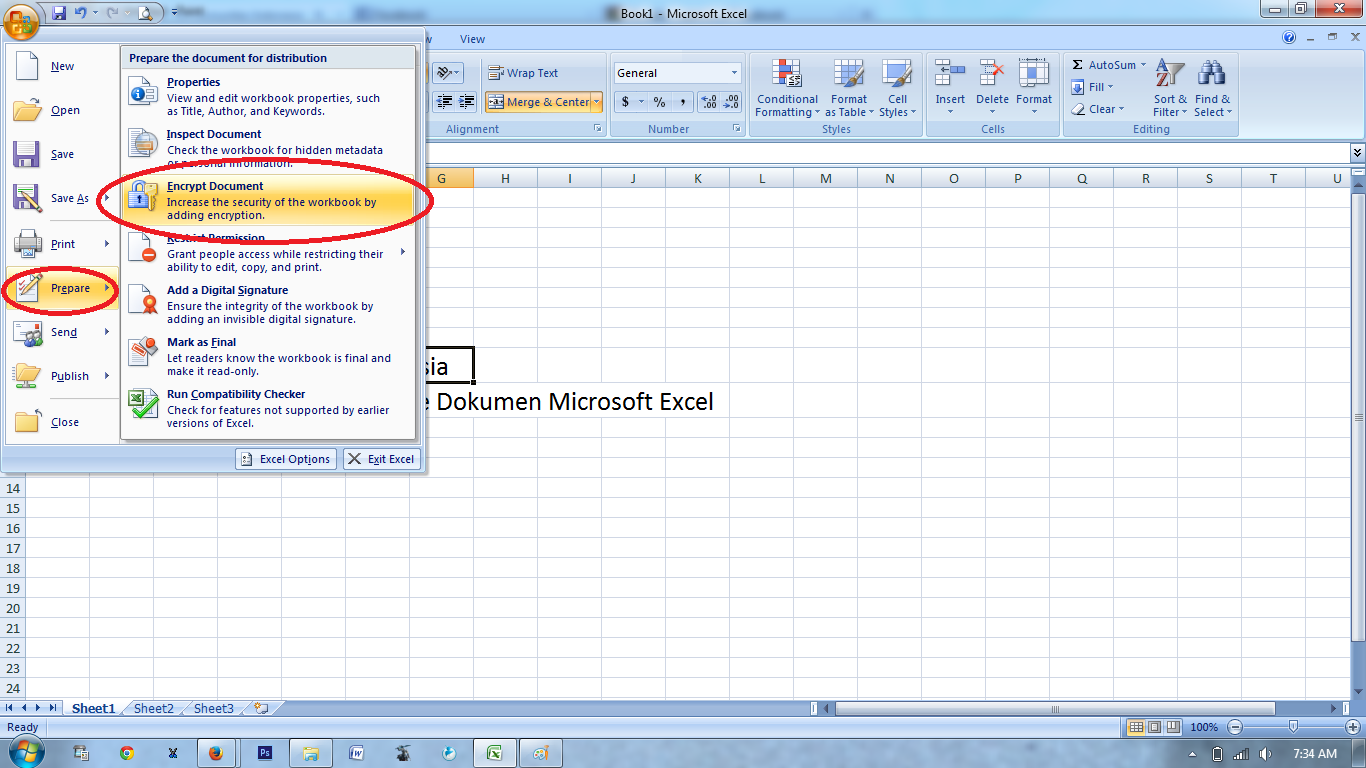
Task: Open Sort & Filter menu
Action: pos(1170,88)
